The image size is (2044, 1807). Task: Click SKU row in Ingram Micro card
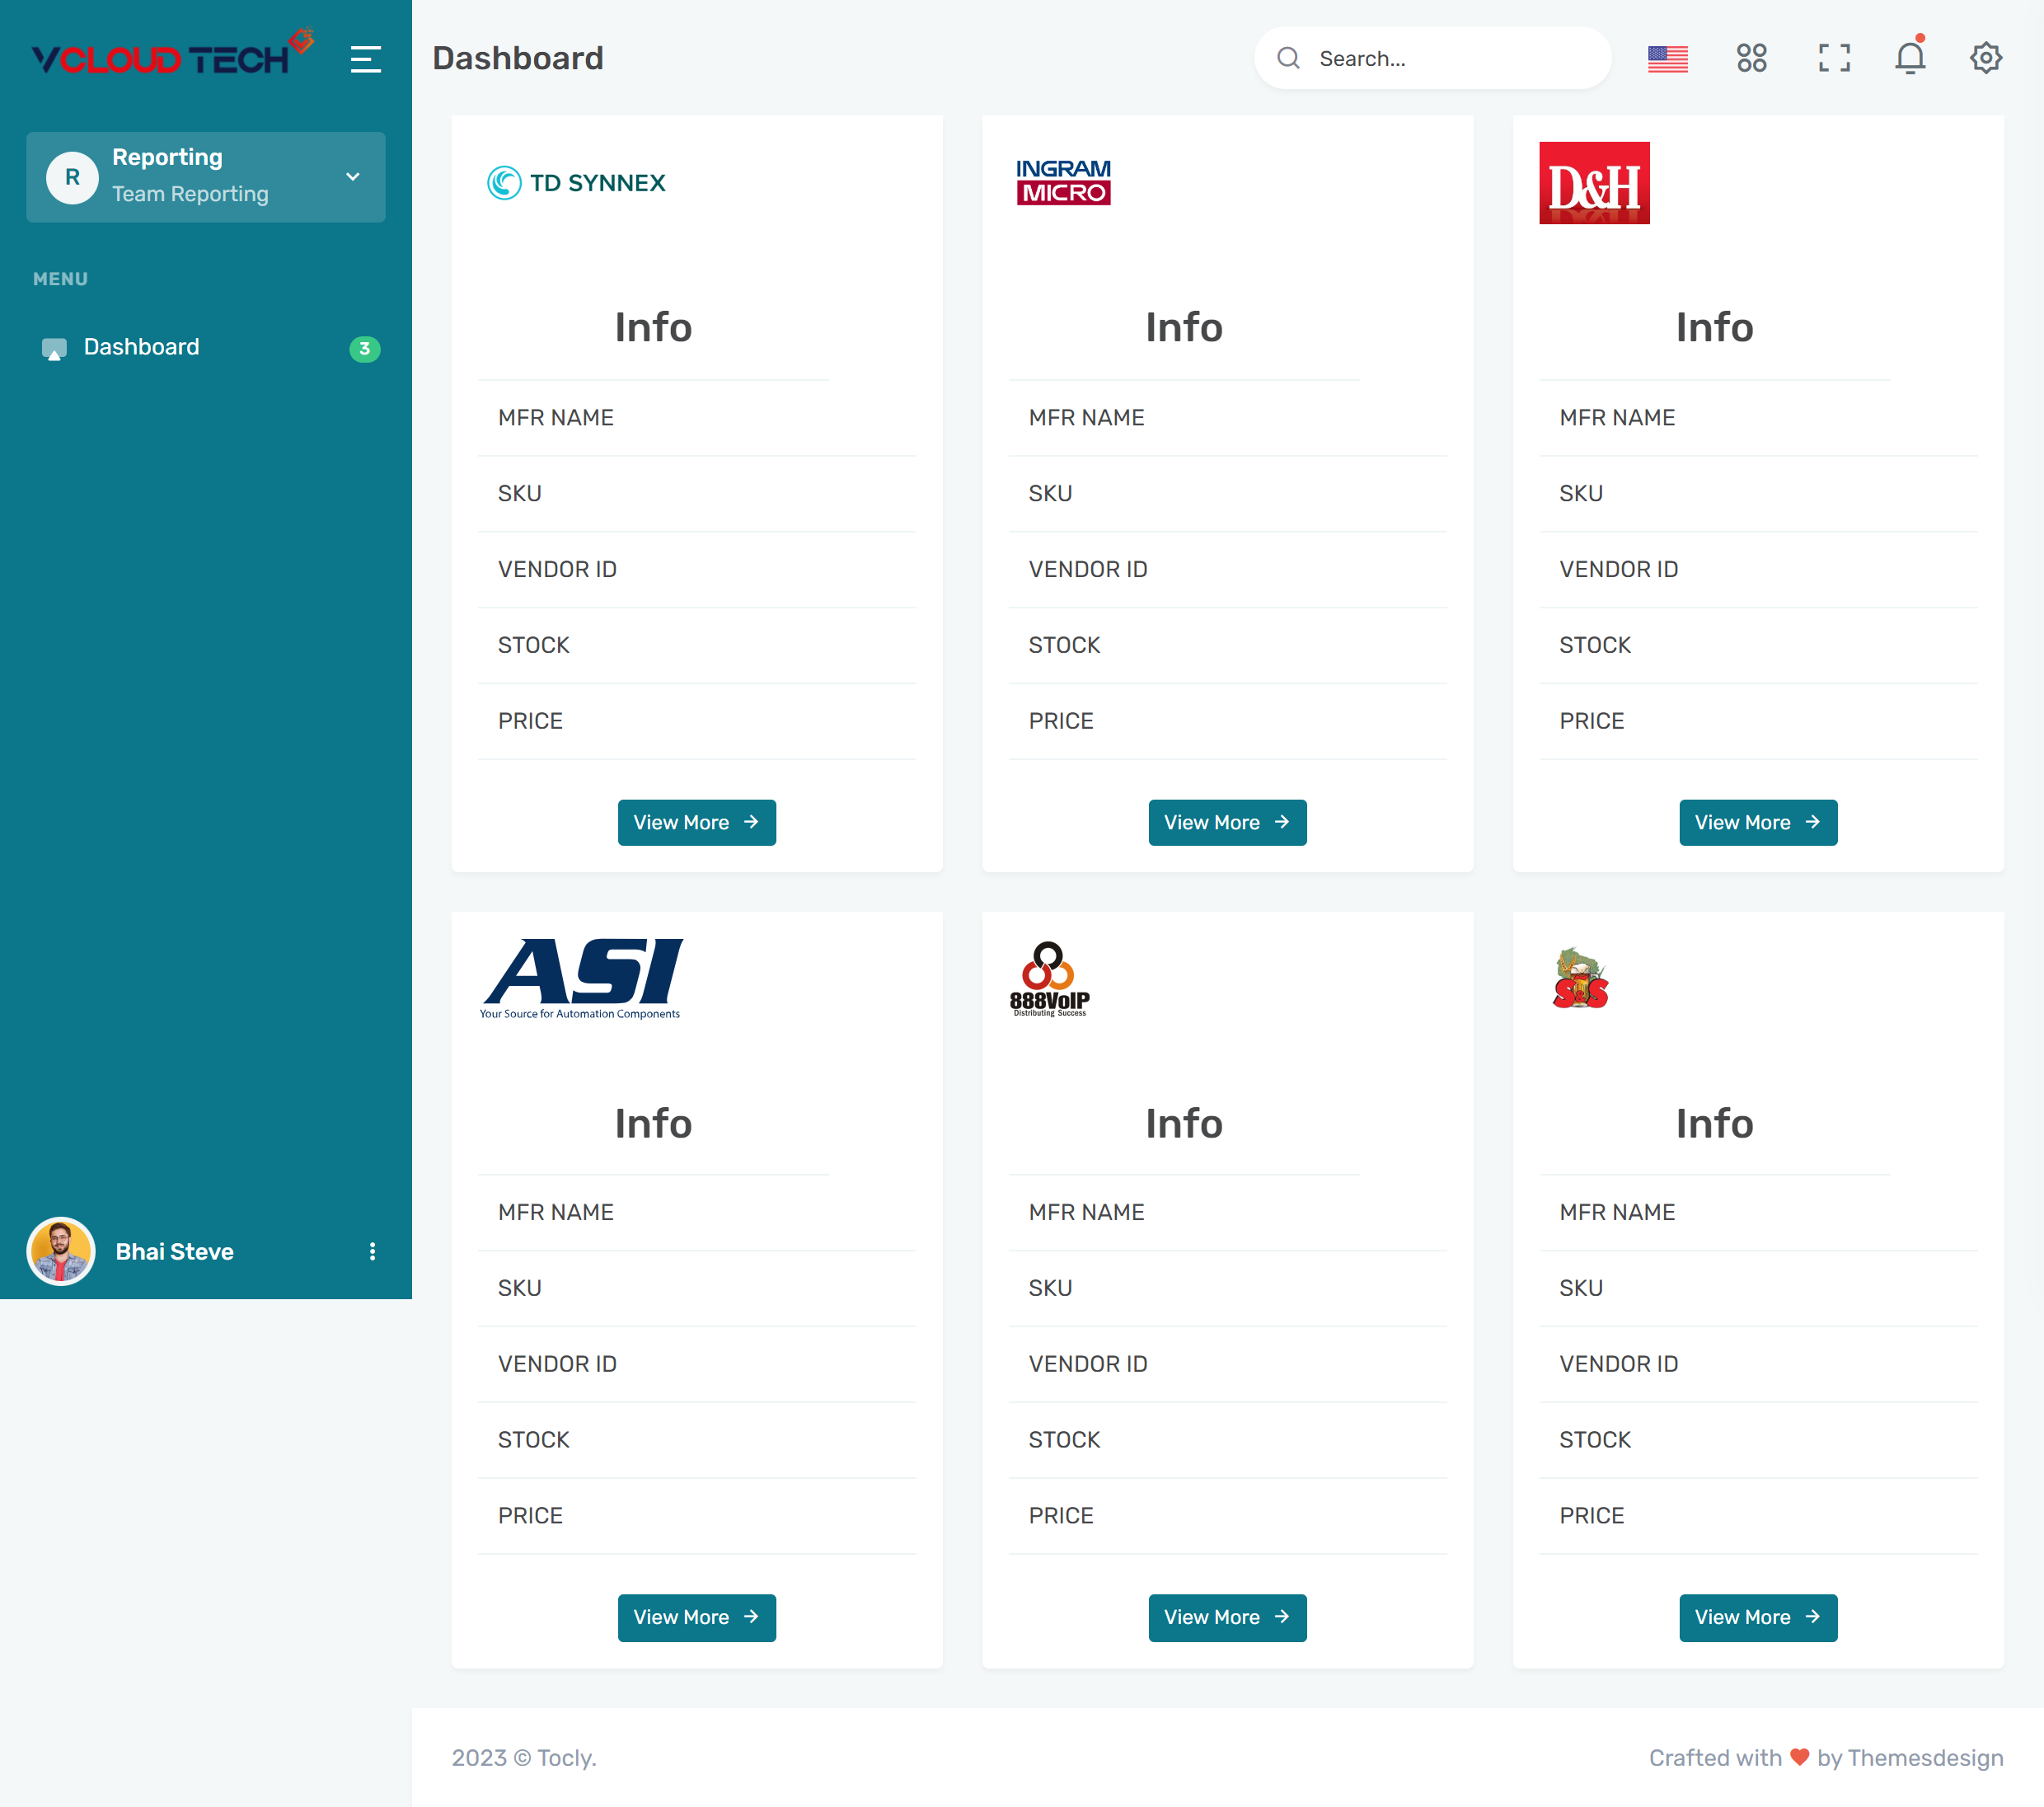(x=1227, y=494)
